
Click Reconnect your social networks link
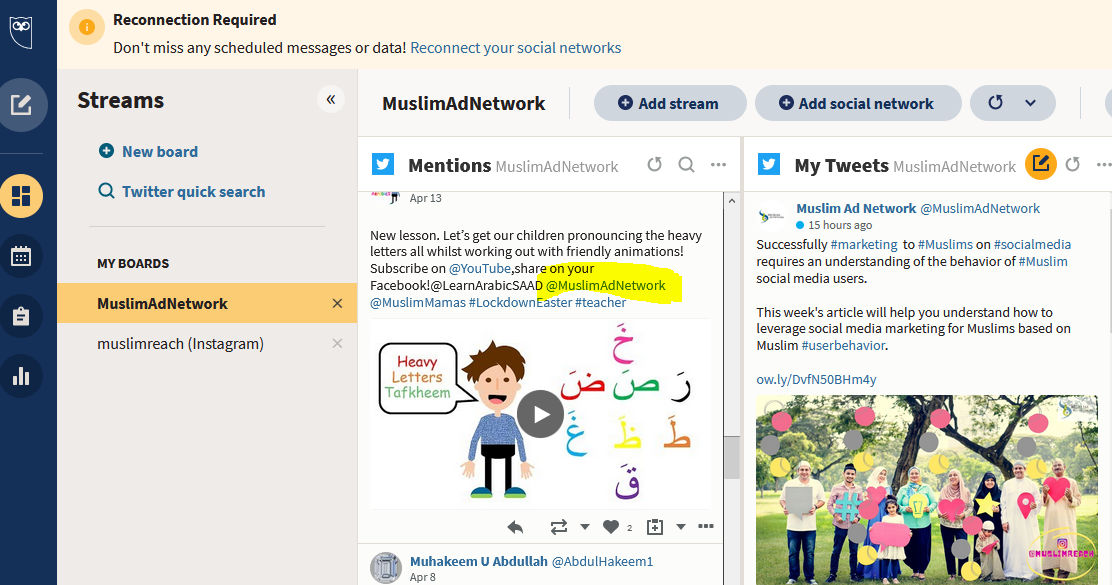515,47
